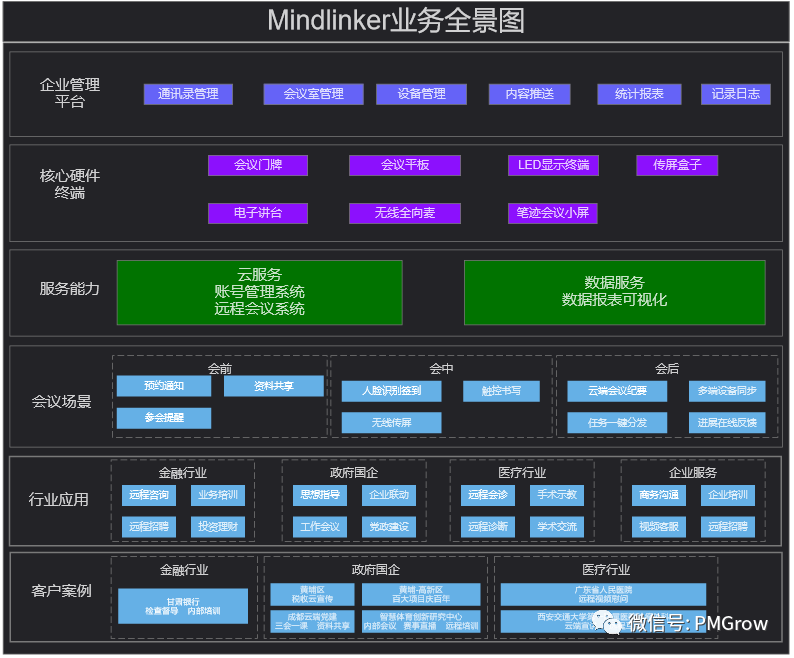Select the 人脸识别签到 box
Image resolution: width=794 pixels, height=658 pixels.
coord(391,391)
